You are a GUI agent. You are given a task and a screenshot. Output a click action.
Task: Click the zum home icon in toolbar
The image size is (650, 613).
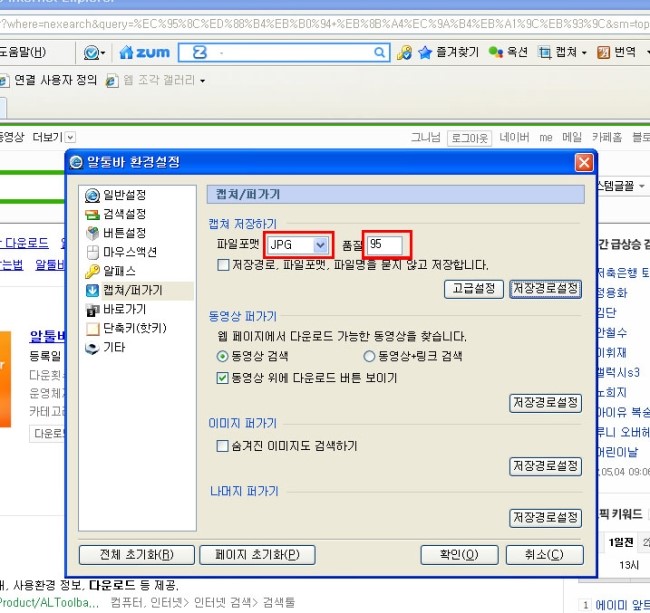coord(126,52)
